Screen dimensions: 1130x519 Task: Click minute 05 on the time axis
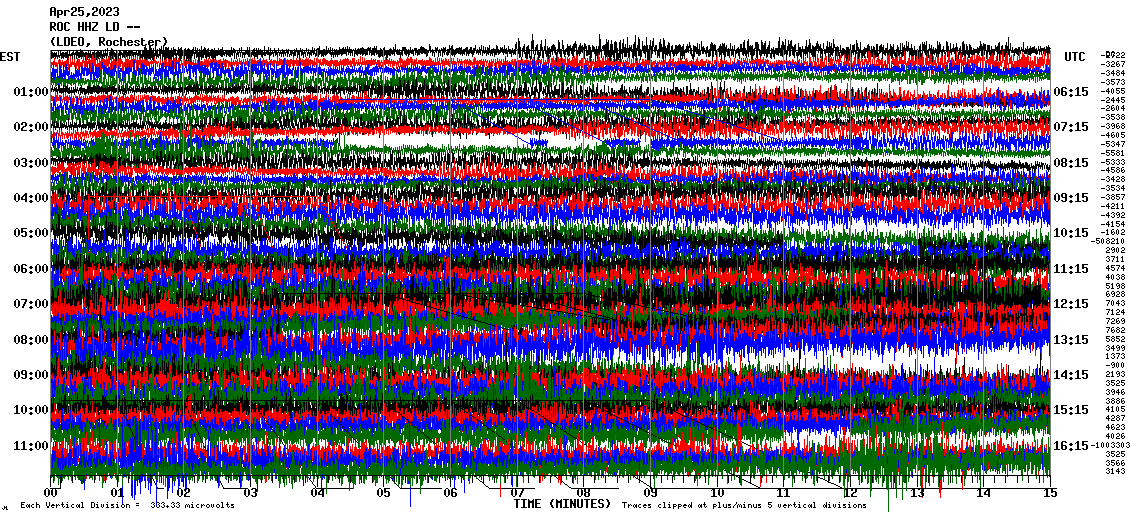(x=384, y=493)
